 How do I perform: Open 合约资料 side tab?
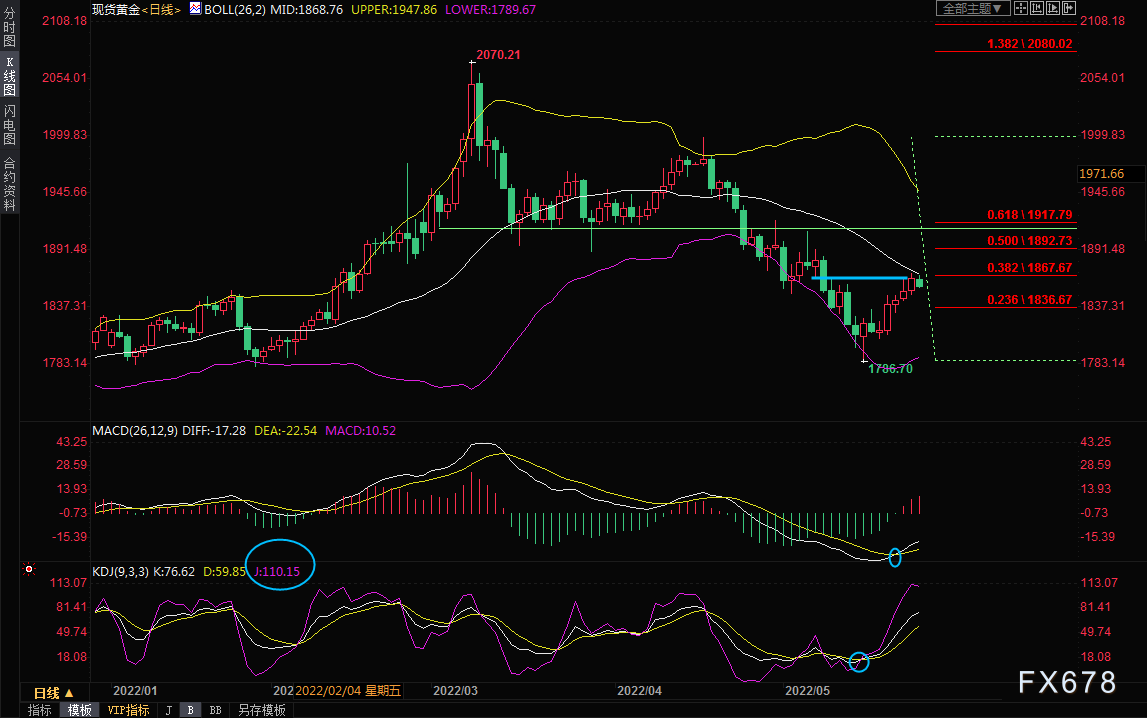pos(10,183)
